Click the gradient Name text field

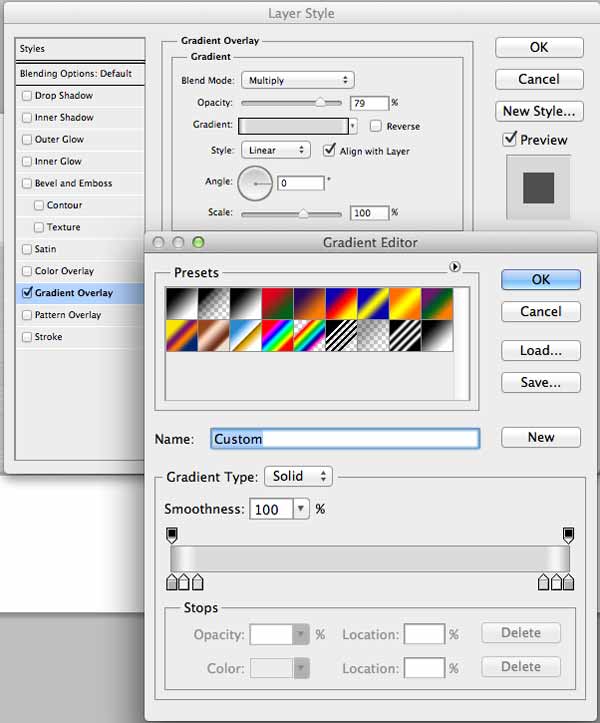pos(345,439)
